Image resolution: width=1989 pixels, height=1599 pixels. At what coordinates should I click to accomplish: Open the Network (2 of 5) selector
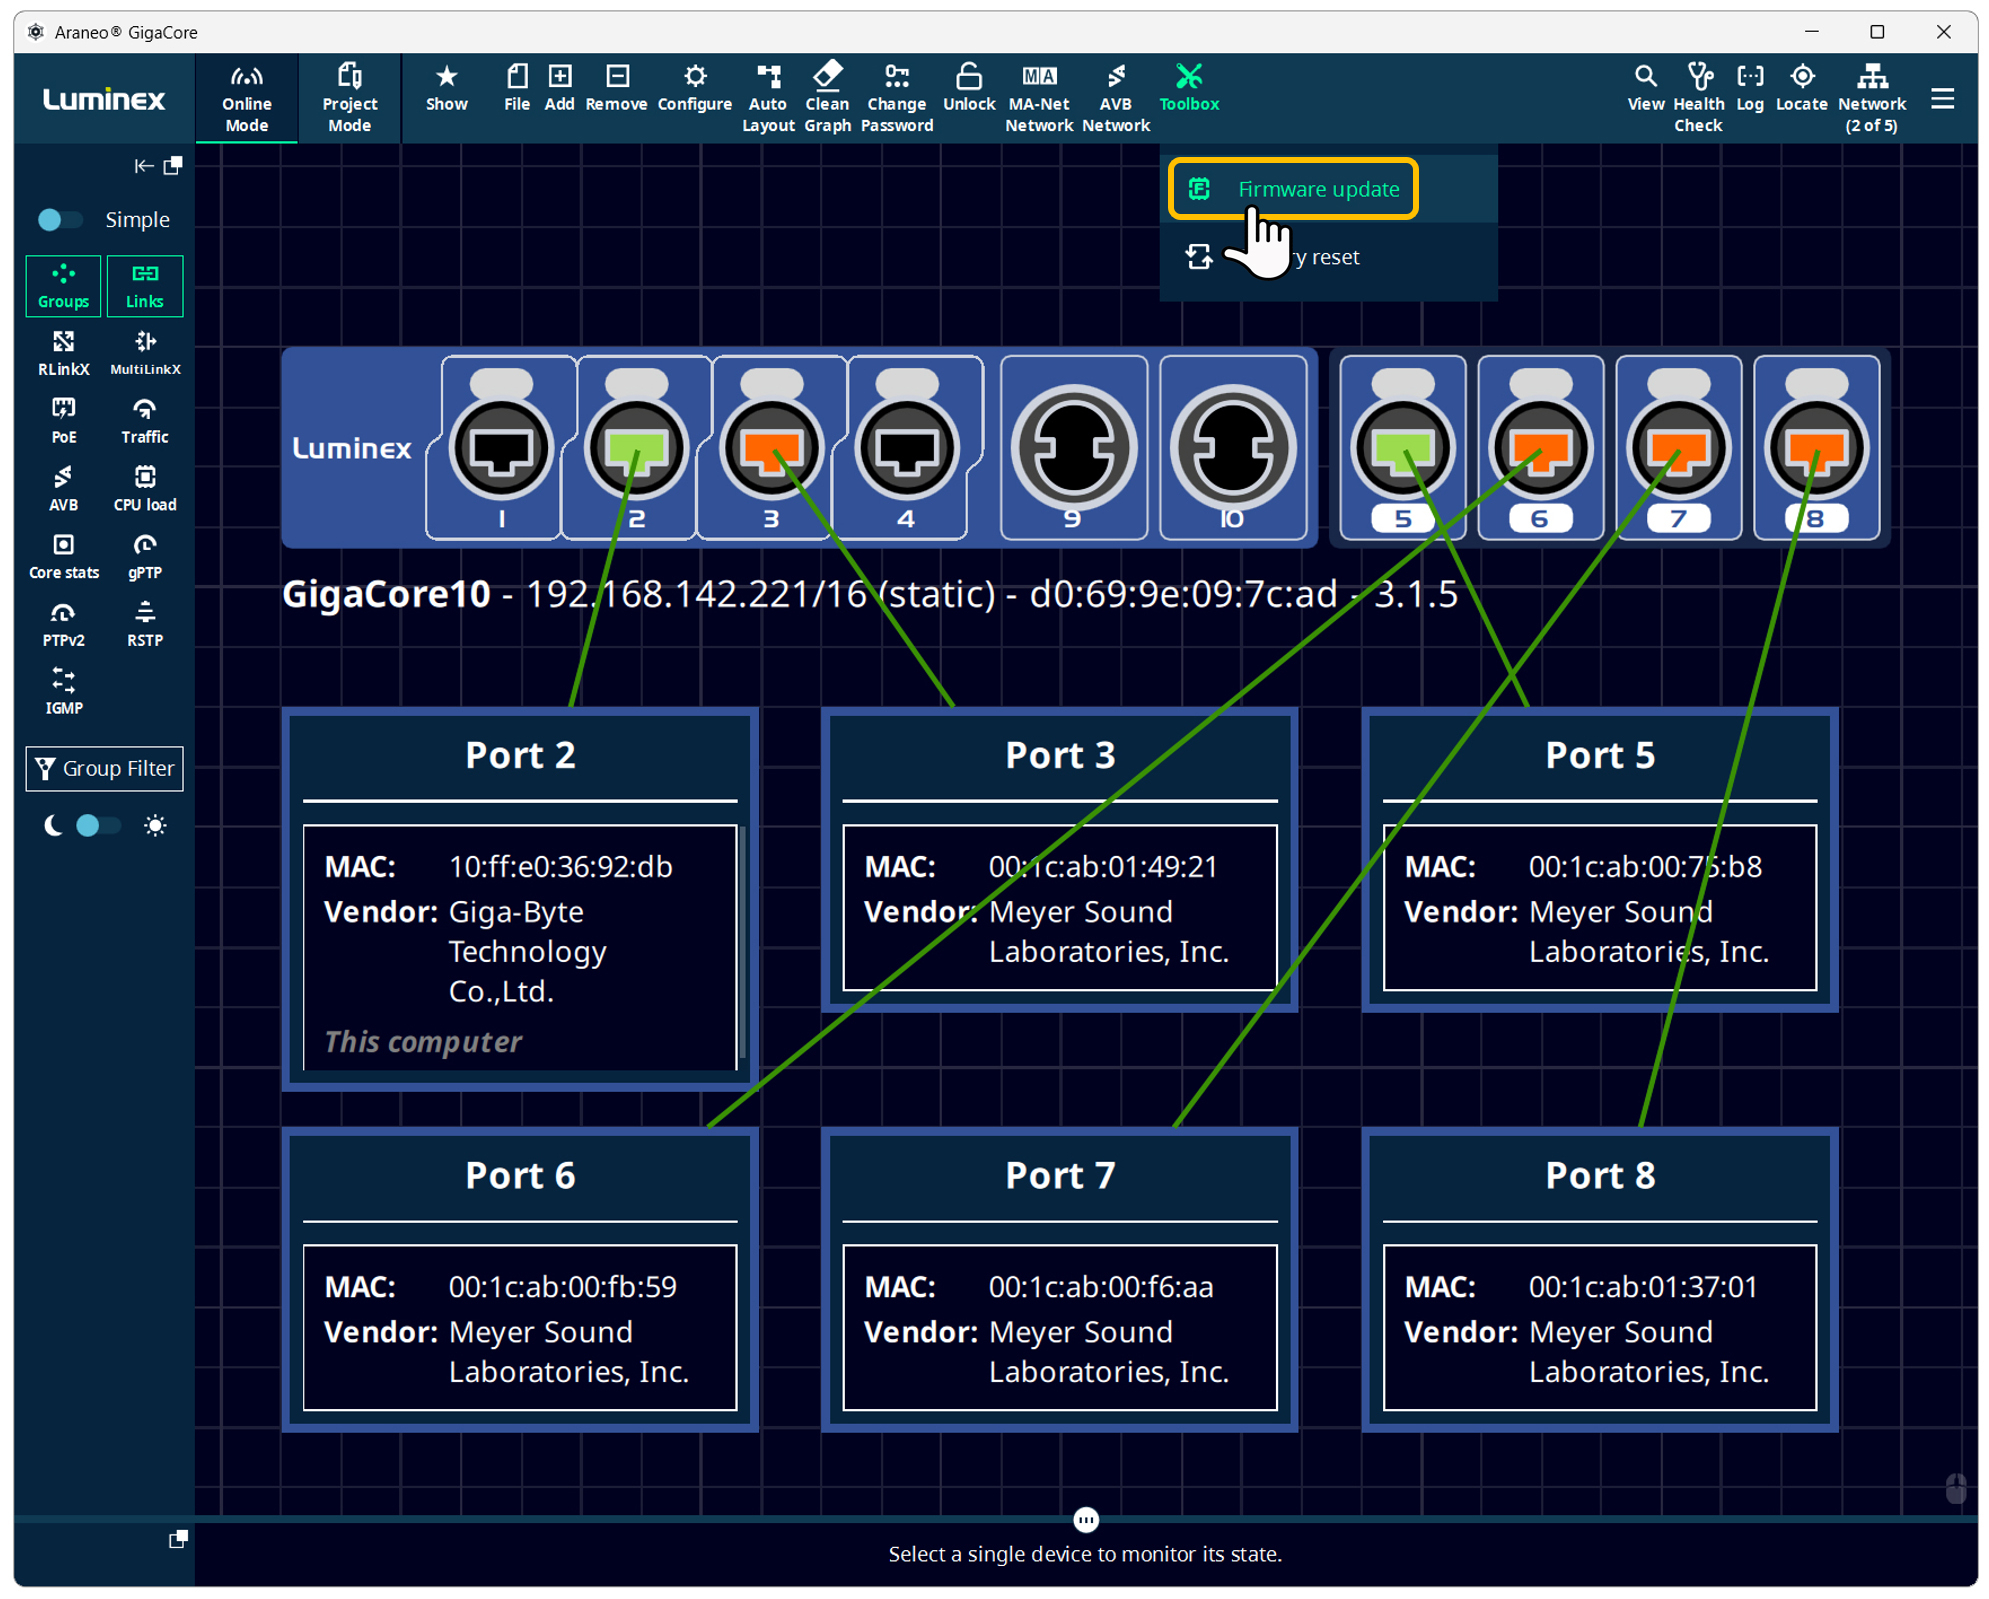[x=1871, y=98]
